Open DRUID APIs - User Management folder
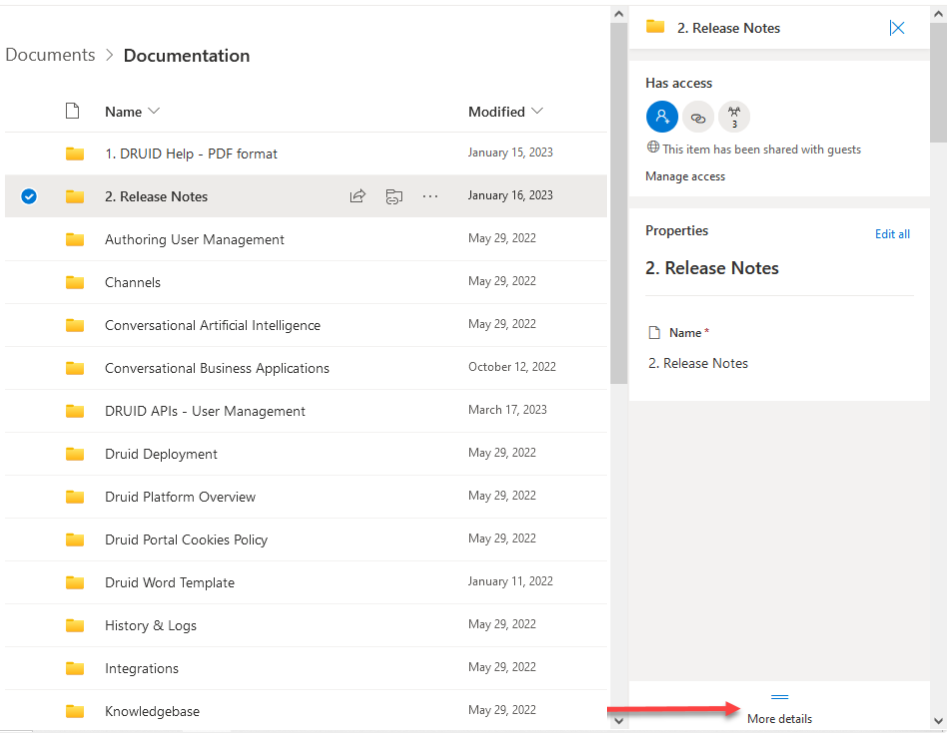This screenshot has height=735, width=947. [x=205, y=411]
